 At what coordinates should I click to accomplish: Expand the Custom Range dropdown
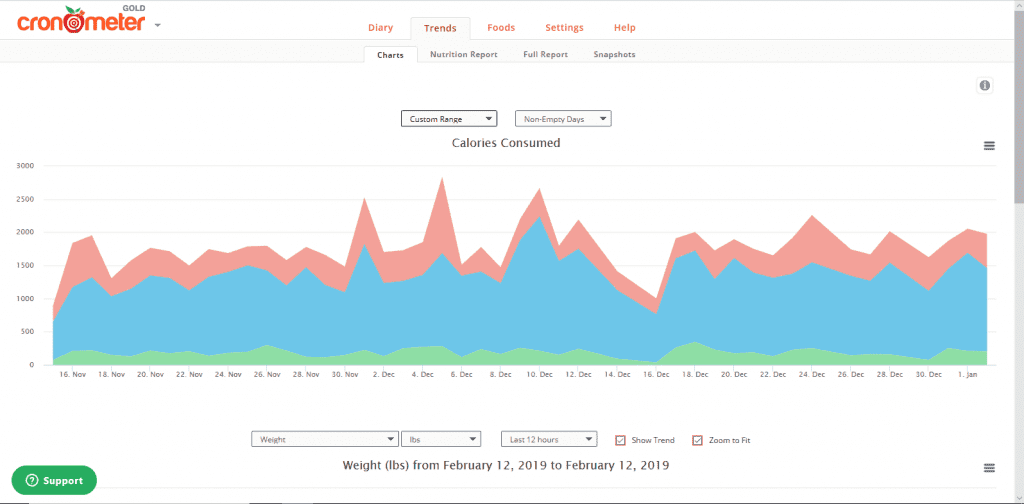[x=449, y=119]
